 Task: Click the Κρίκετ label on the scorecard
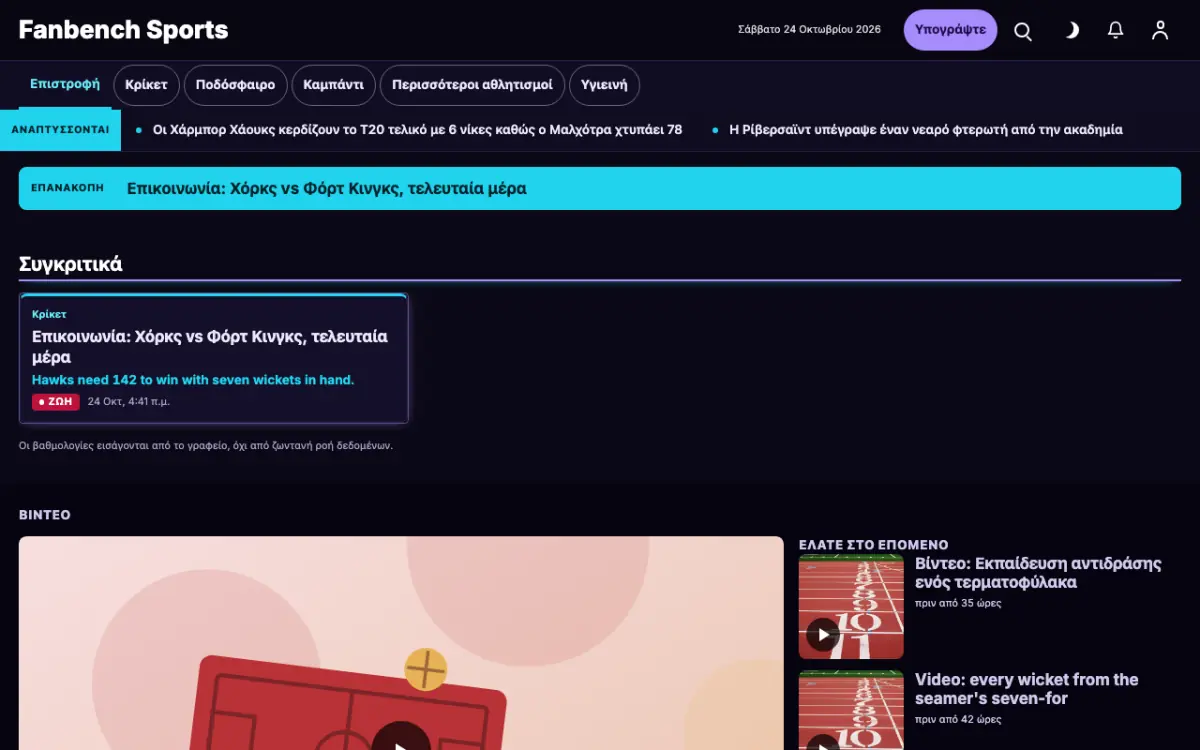point(49,314)
